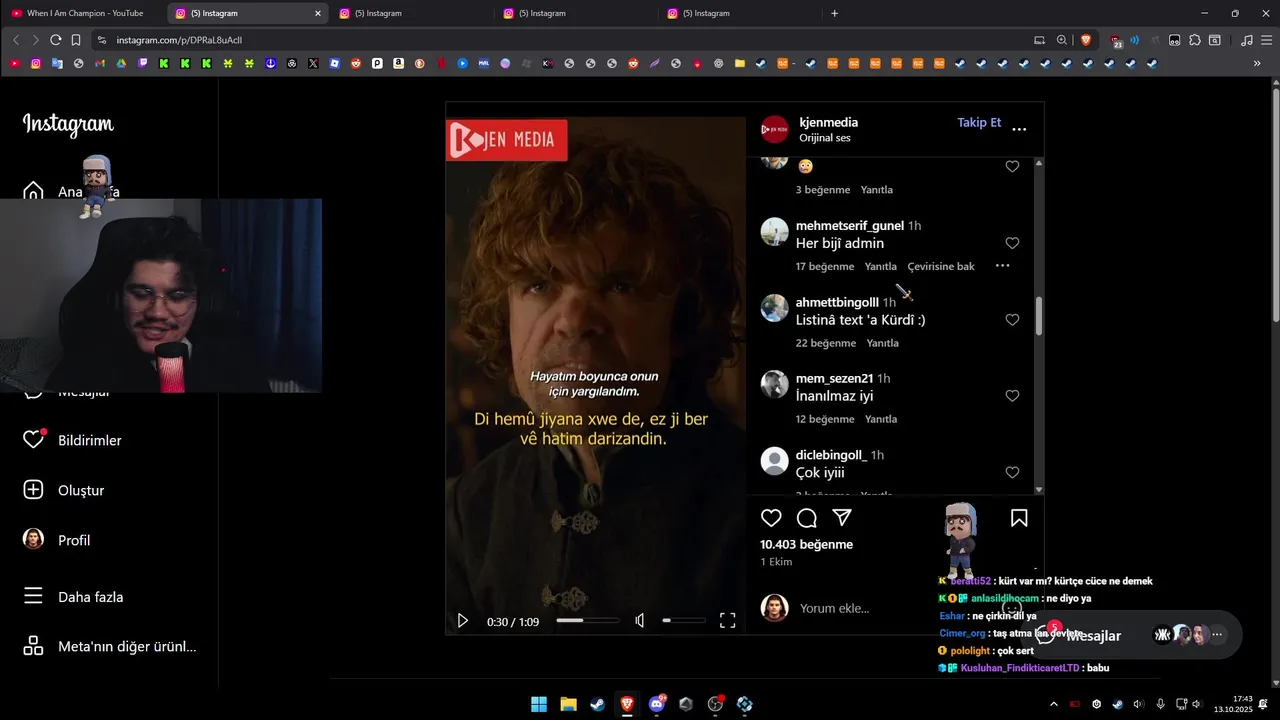Viewport: 1280px width, 720px height.
Task: Open the Gmail bookmark
Action: pyautogui.click(x=100, y=63)
